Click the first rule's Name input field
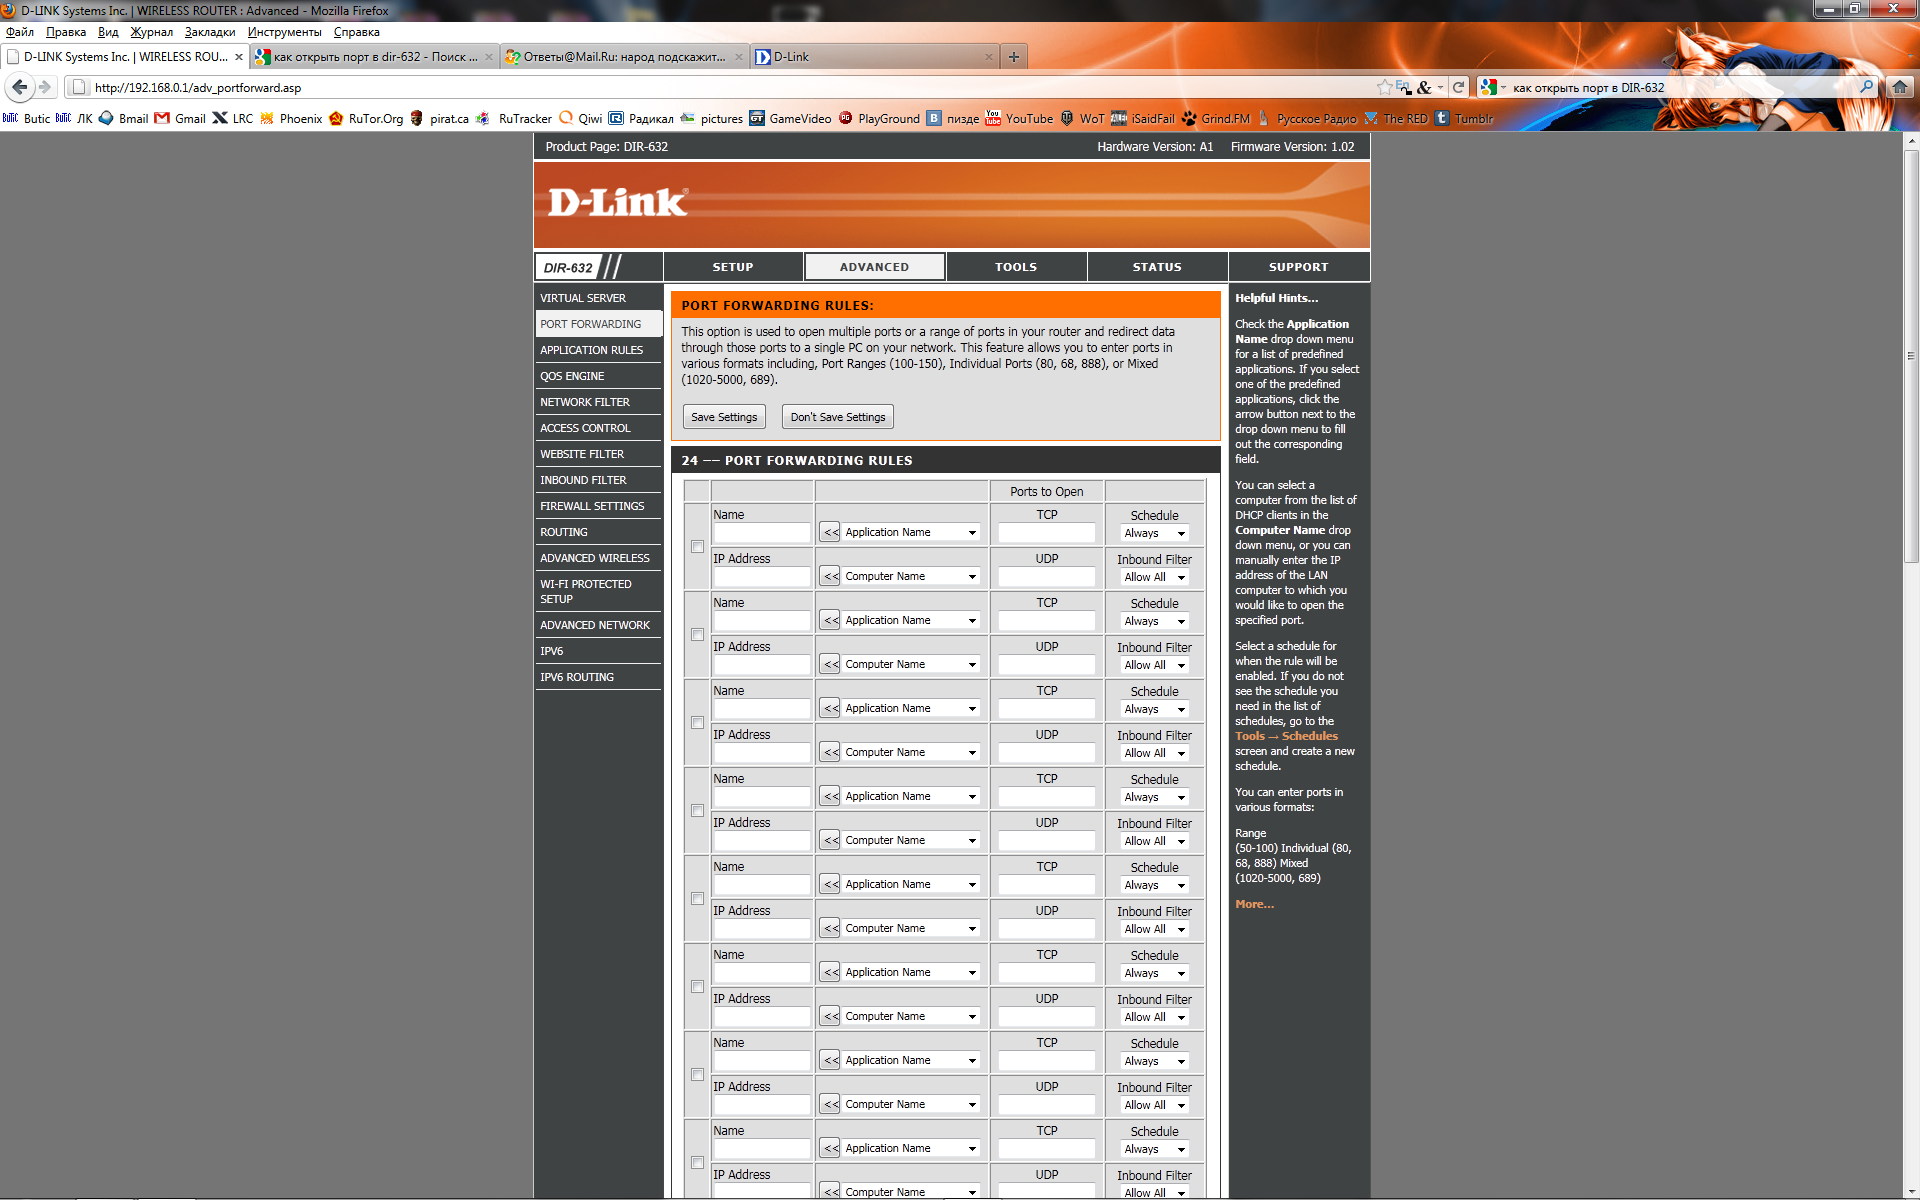This screenshot has width=1920, height=1200. click(761, 533)
